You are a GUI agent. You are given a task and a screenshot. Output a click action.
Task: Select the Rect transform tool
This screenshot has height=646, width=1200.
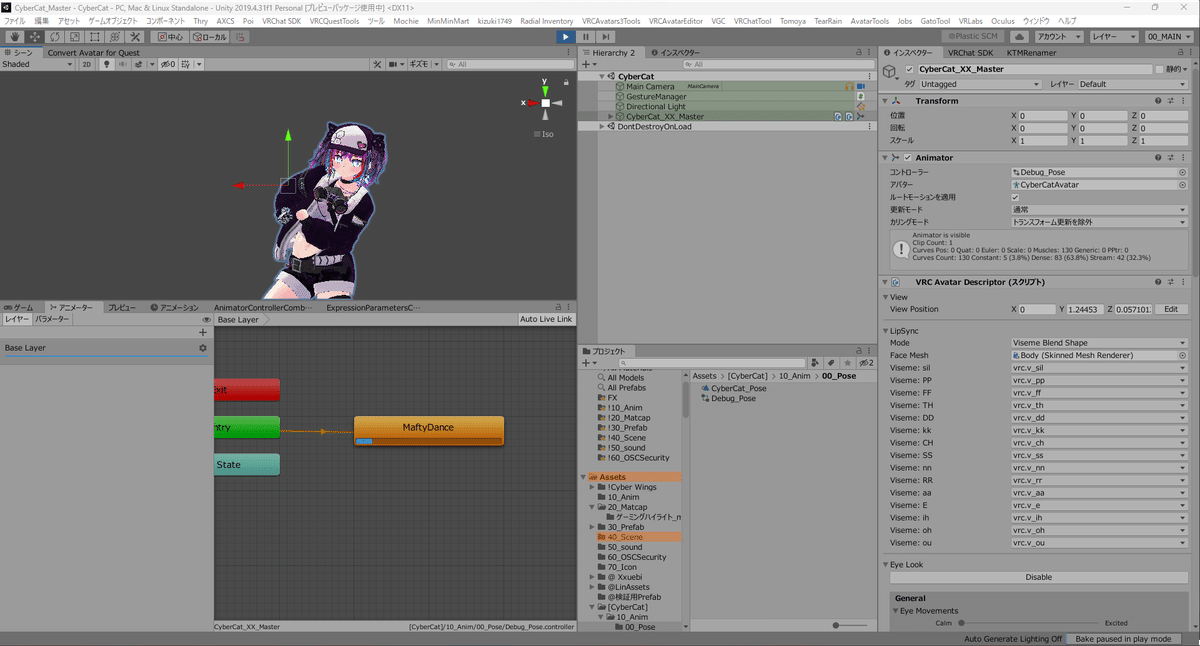(95, 37)
